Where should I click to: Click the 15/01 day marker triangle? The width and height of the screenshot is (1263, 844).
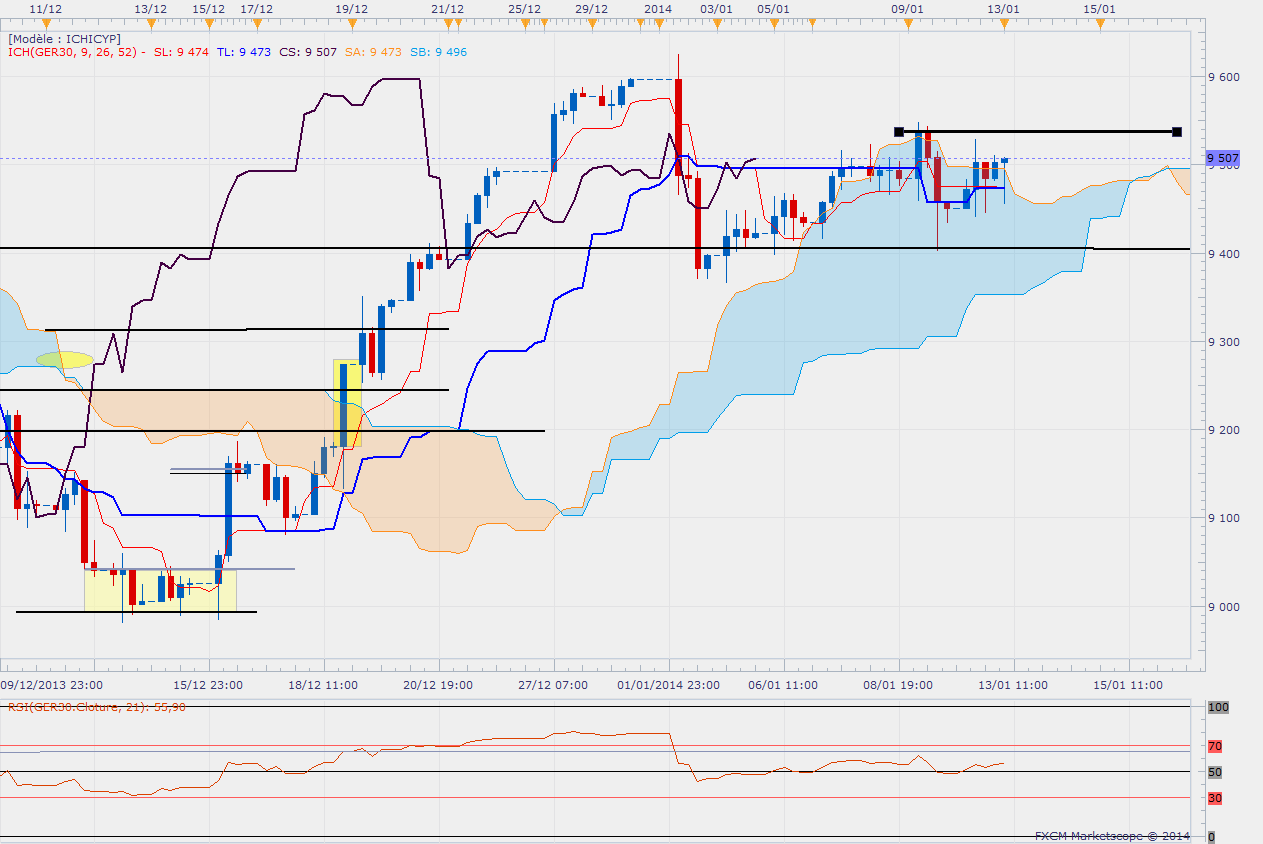tap(1099, 23)
